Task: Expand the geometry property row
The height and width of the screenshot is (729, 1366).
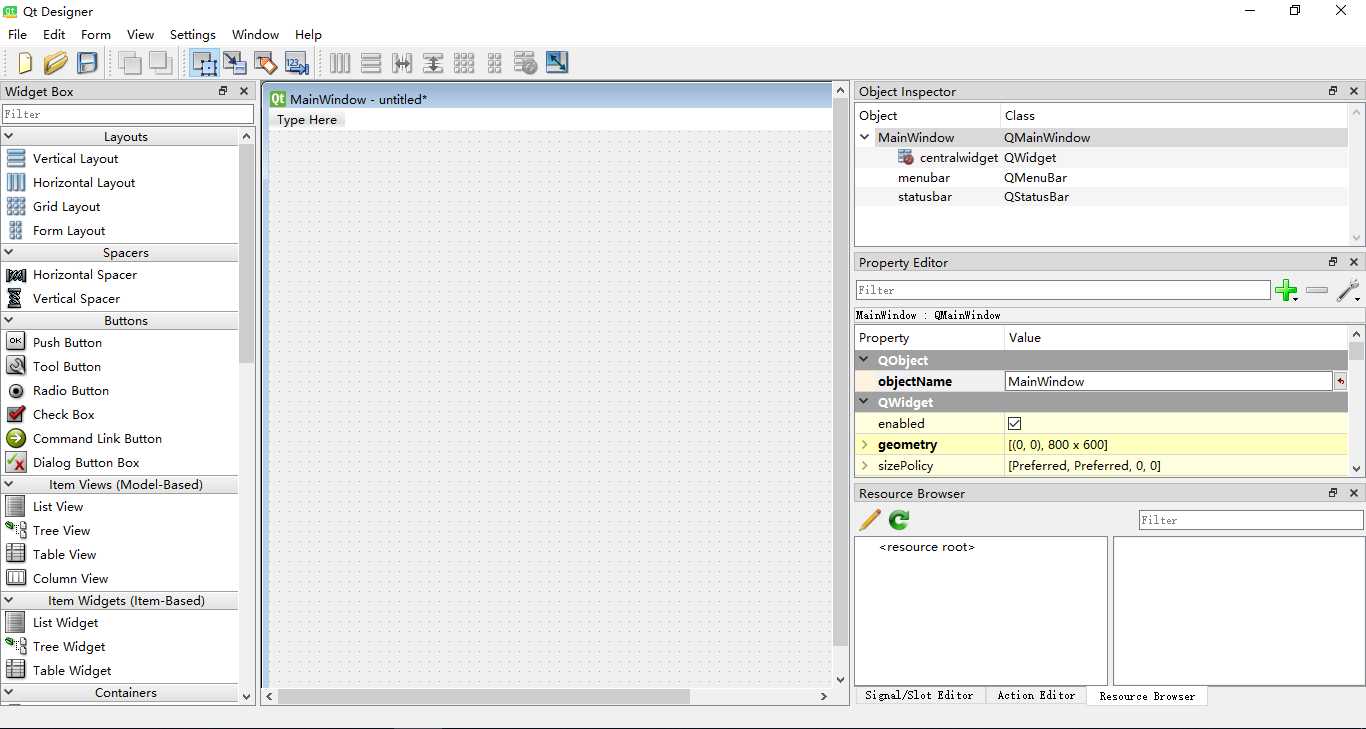Action: tap(865, 444)
